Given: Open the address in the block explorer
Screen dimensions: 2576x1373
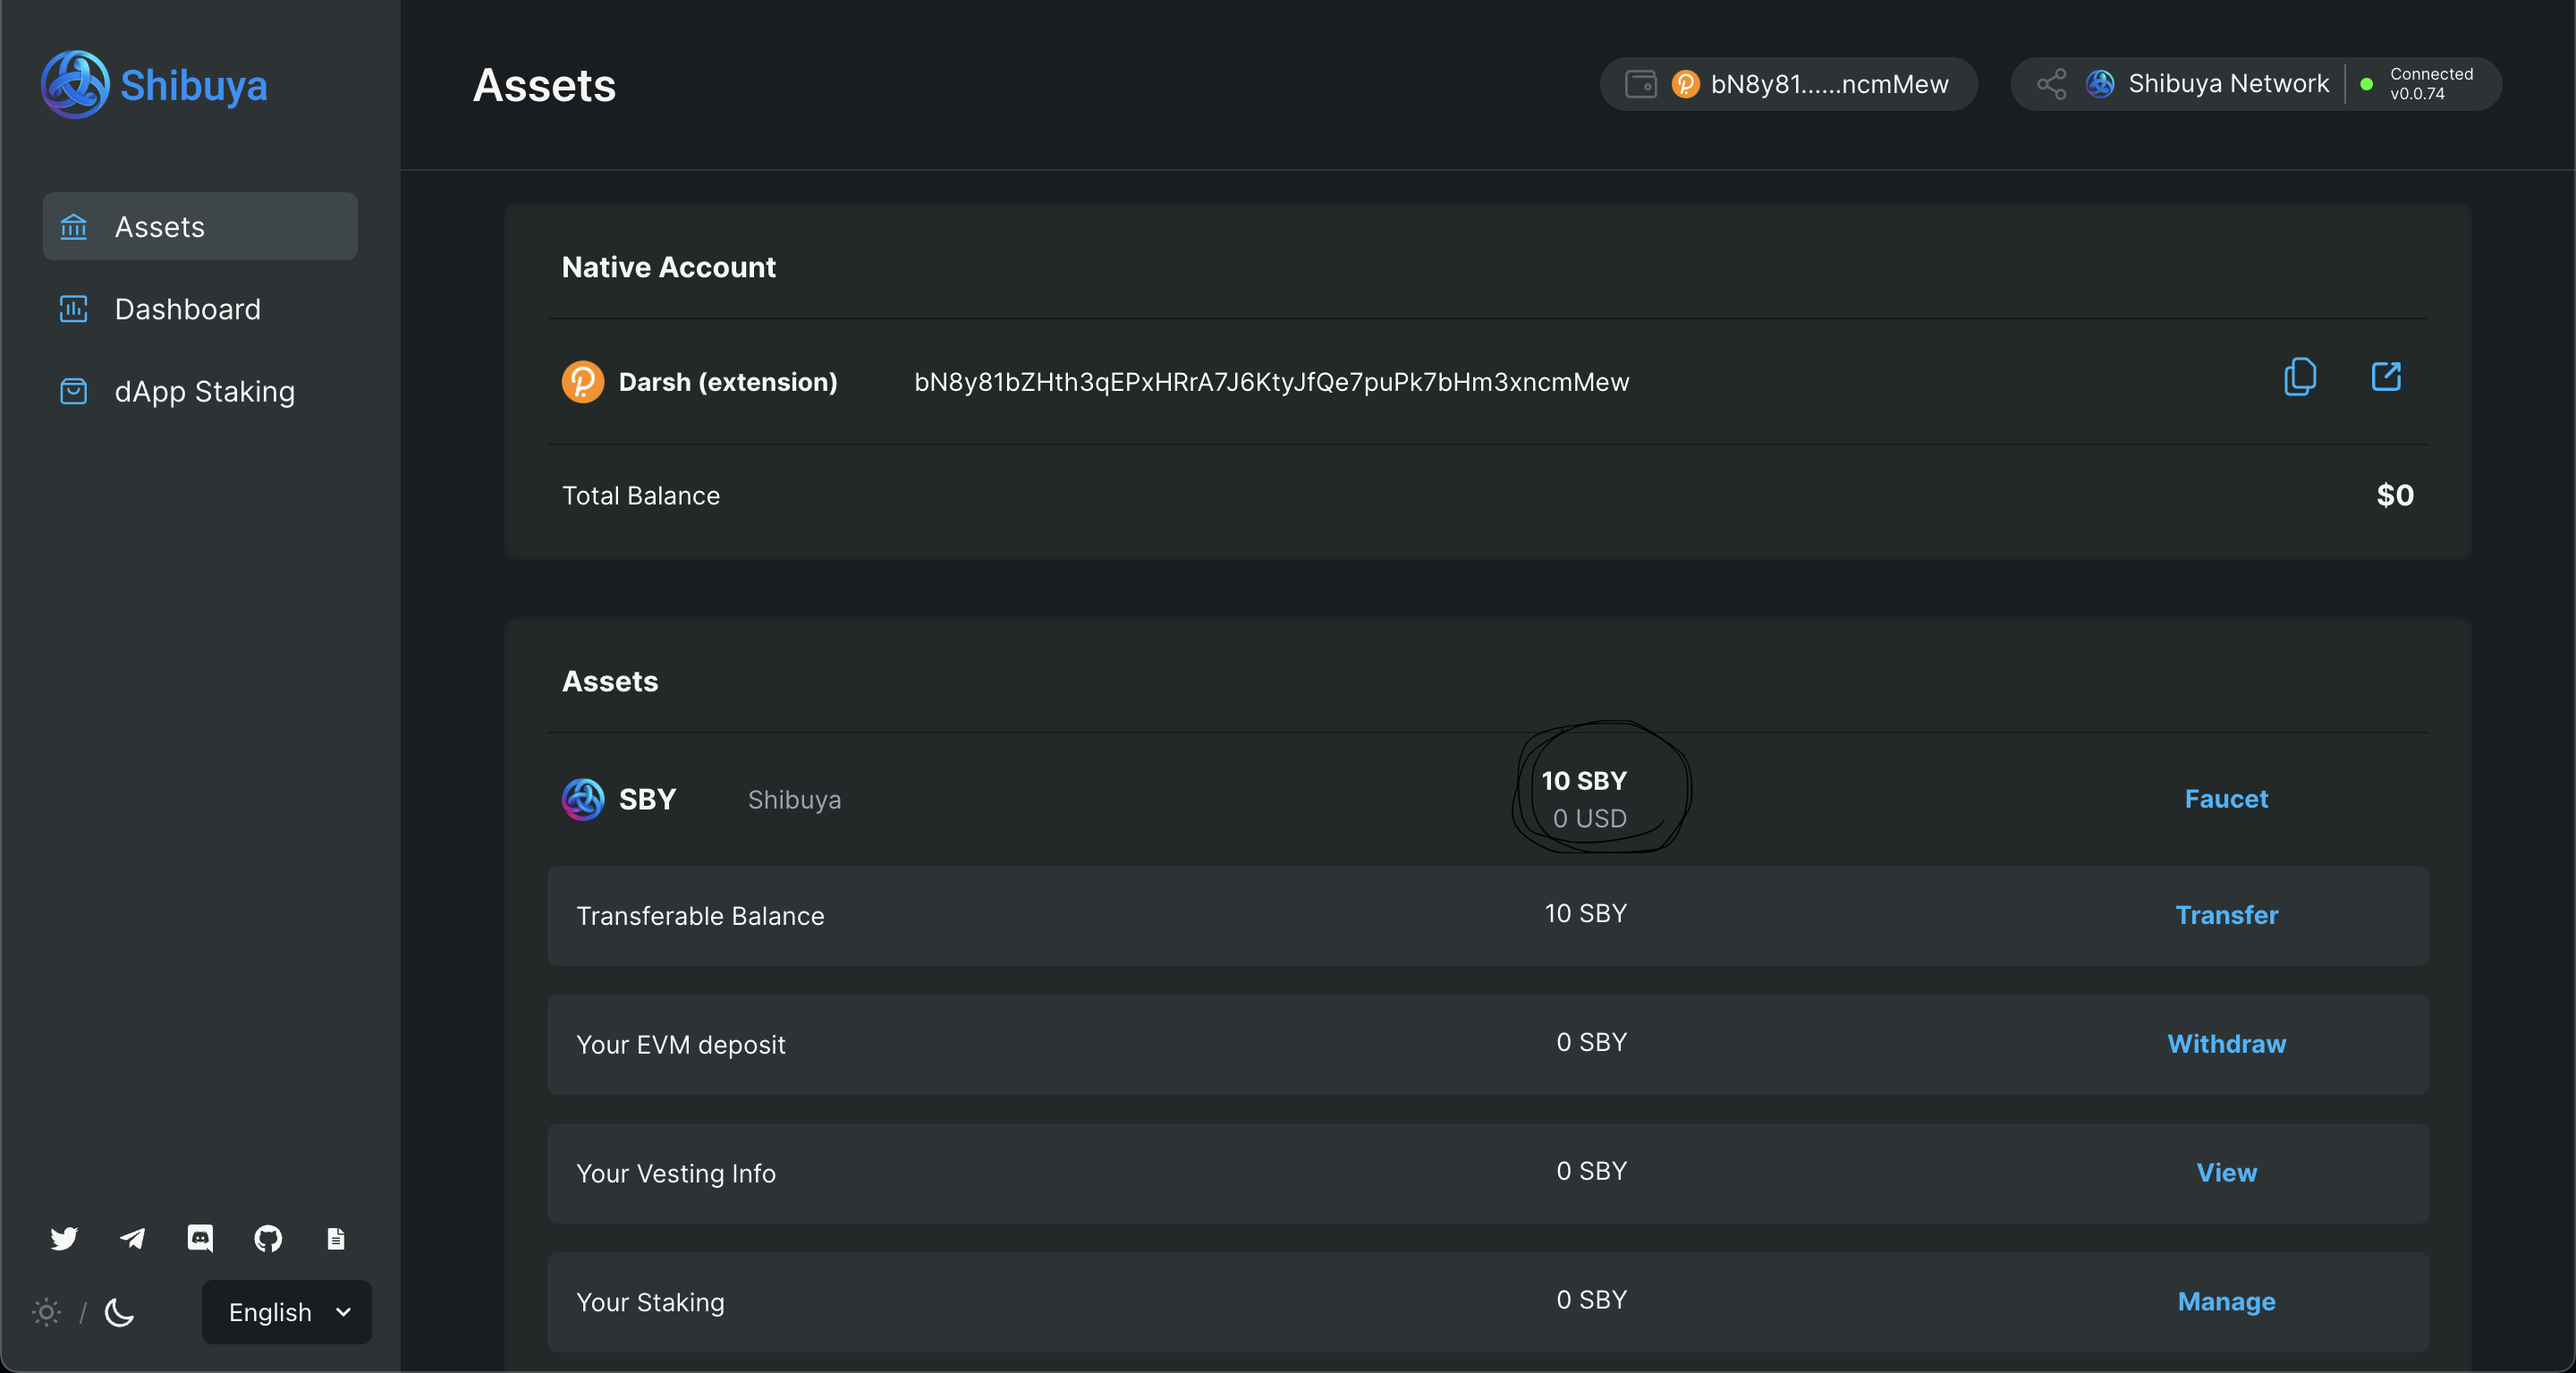Looking at the screenshot, I should coord(2386,377).
